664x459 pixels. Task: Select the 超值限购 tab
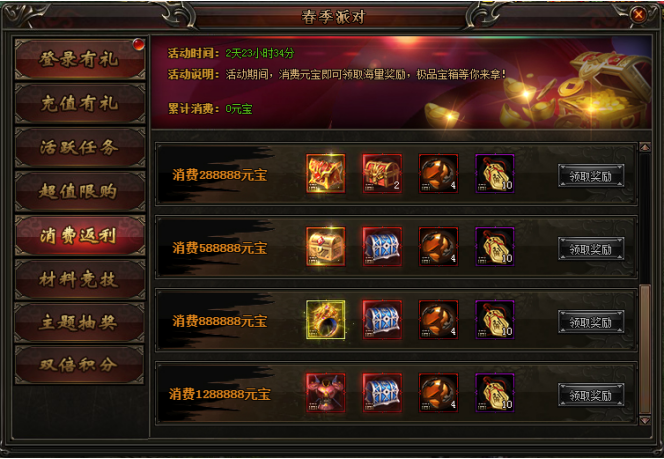80,191
